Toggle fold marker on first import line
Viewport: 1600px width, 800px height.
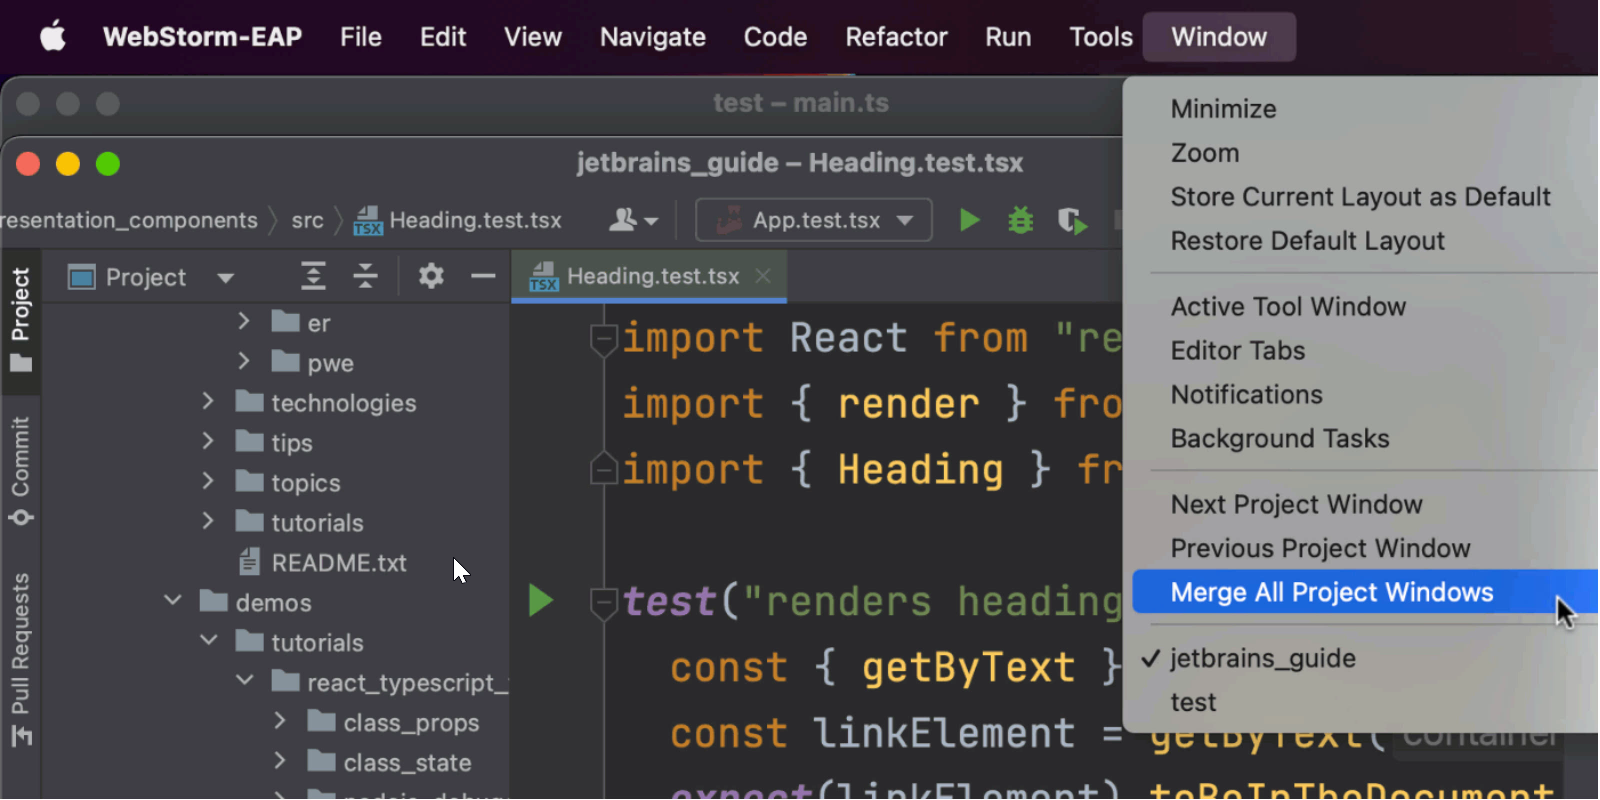click(603, 340)
